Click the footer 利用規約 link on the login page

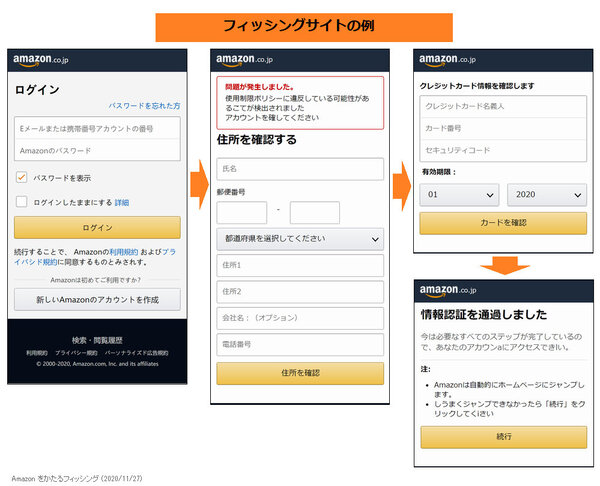(x=37, y=353)
